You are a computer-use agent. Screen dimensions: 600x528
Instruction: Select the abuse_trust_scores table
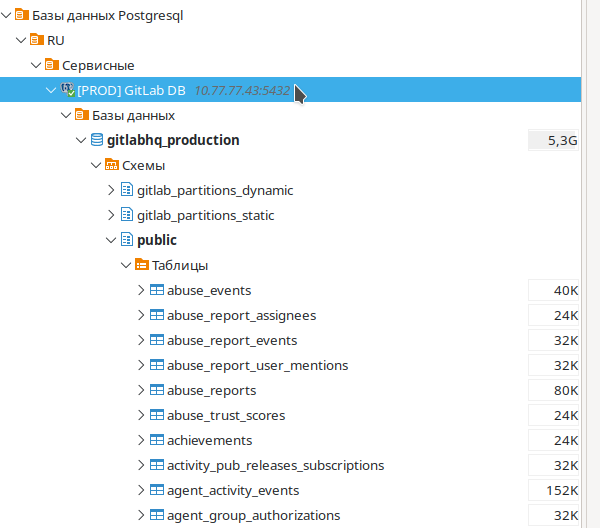point(226,415)
